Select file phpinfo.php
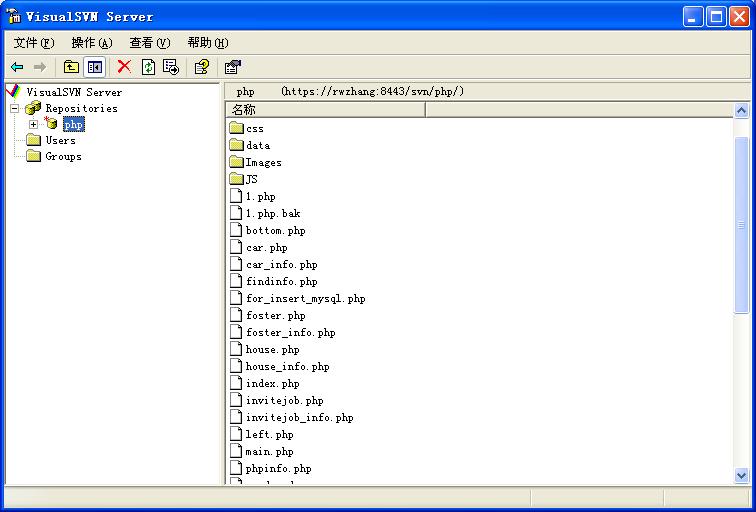The image size is (756, 512). [278, 469]
